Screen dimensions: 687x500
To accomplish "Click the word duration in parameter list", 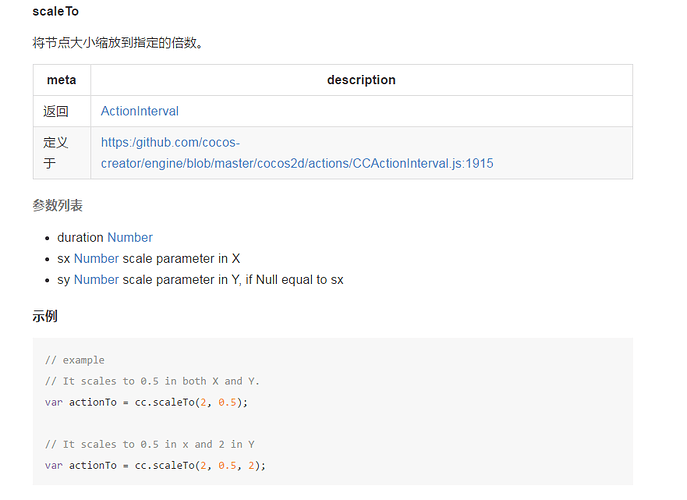I will (80, 237).
